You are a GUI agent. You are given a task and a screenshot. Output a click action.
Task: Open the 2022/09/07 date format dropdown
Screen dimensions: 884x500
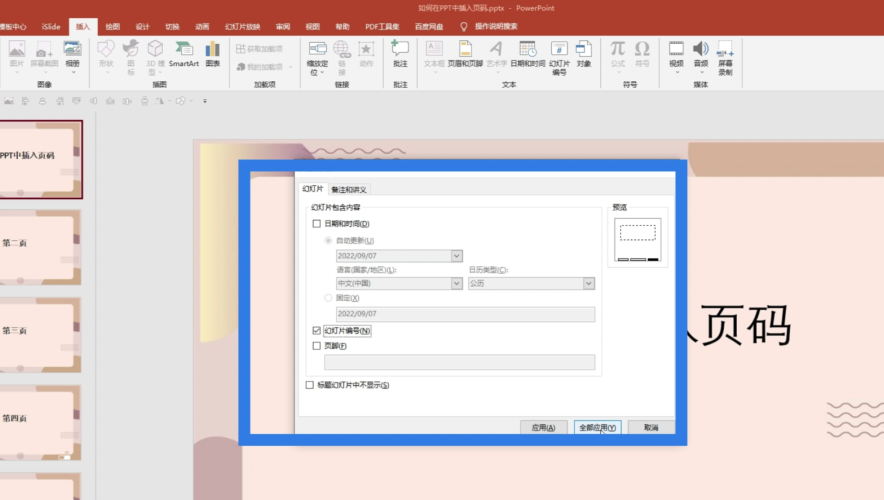click(x=457, y=256)
